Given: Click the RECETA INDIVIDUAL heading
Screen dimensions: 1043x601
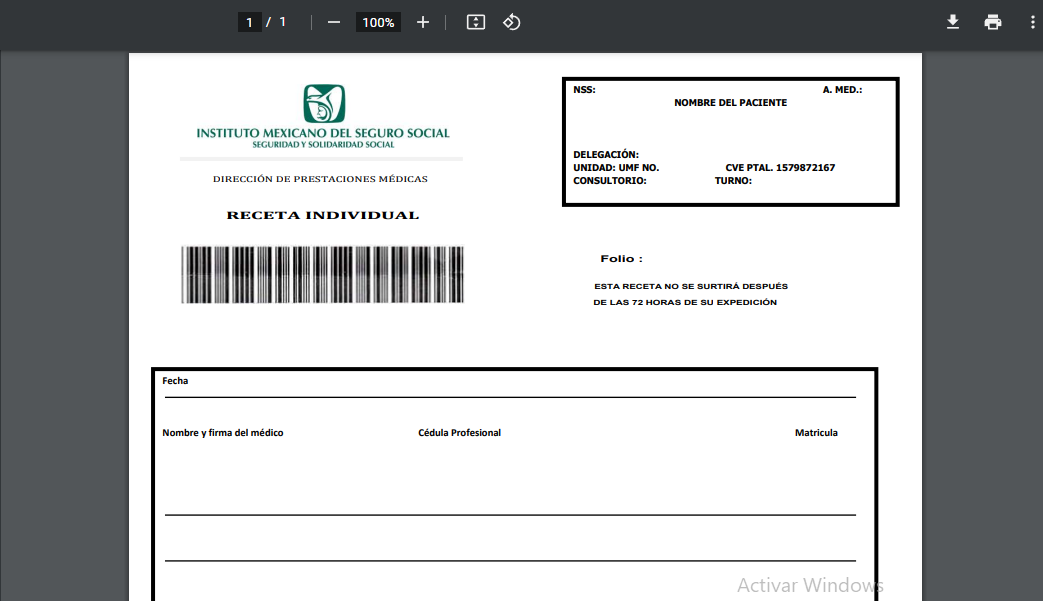Looking at the screenshot, I should (323, 215).
